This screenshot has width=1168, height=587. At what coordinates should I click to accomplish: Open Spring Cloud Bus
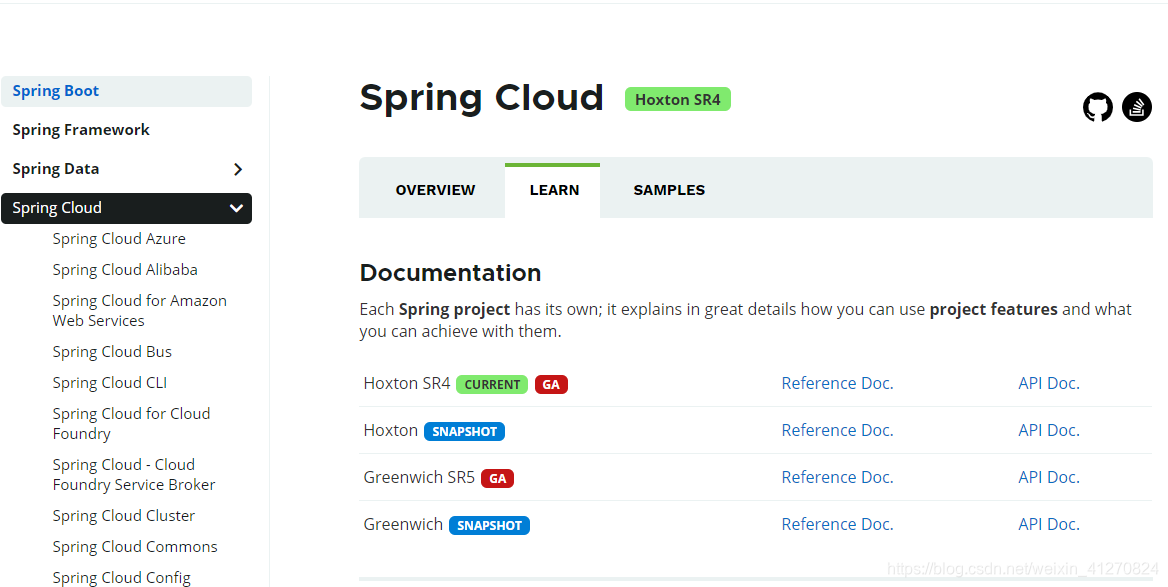[112, 352]
